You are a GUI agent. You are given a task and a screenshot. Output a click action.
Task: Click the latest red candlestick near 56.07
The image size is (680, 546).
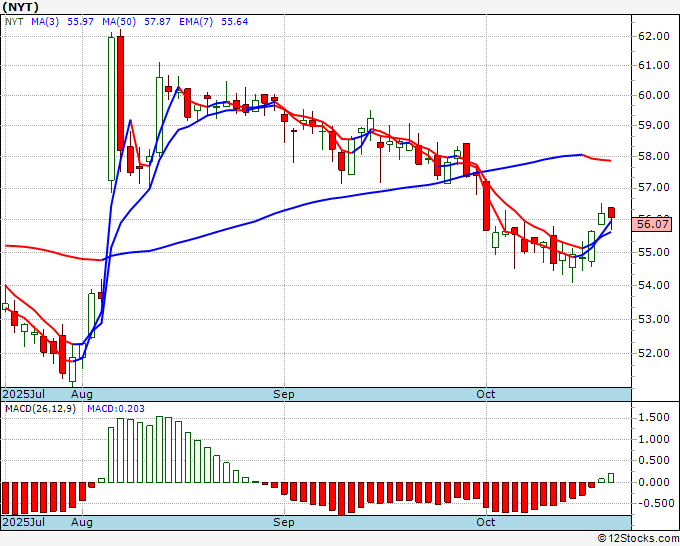[611, 213]
